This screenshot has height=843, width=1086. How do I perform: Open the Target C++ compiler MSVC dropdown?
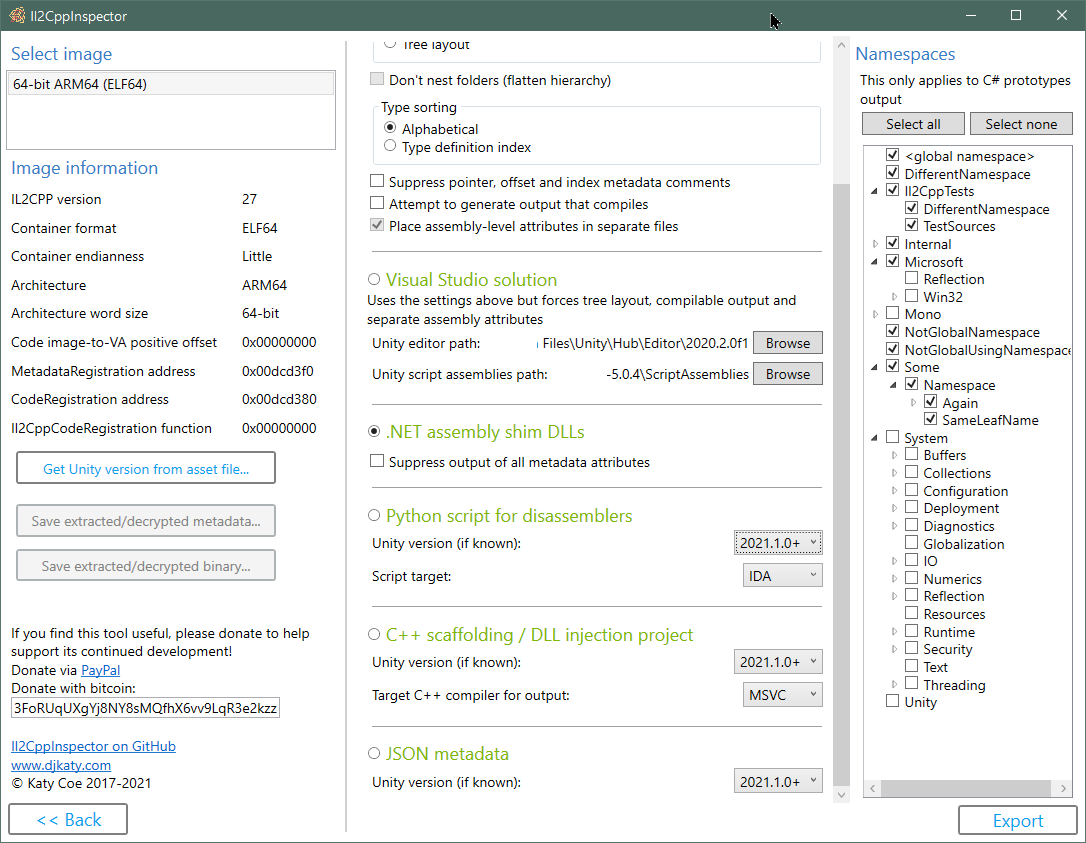(x=782, y=694)
